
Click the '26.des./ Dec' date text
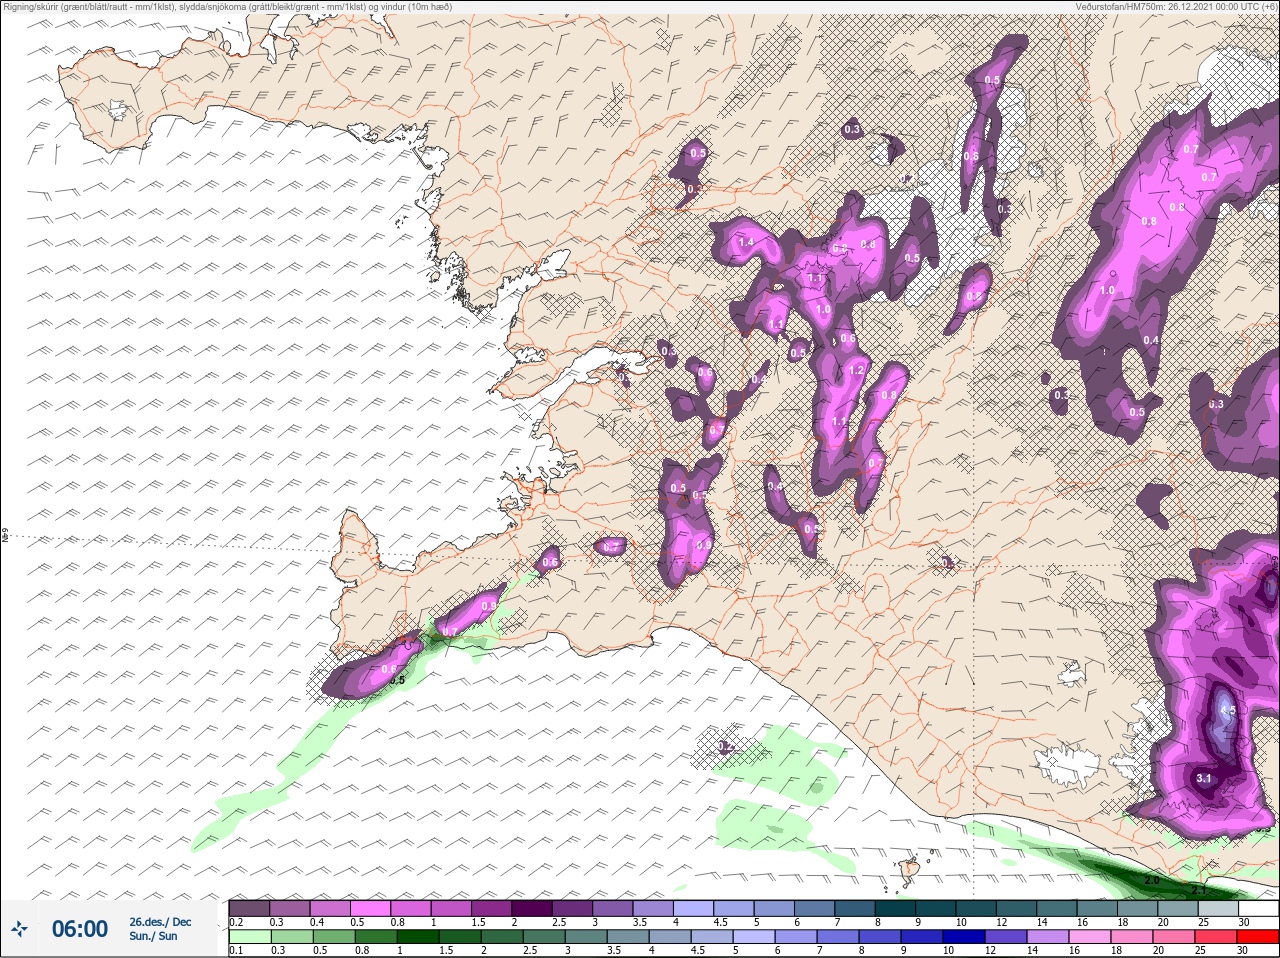(x=160, y=922)
